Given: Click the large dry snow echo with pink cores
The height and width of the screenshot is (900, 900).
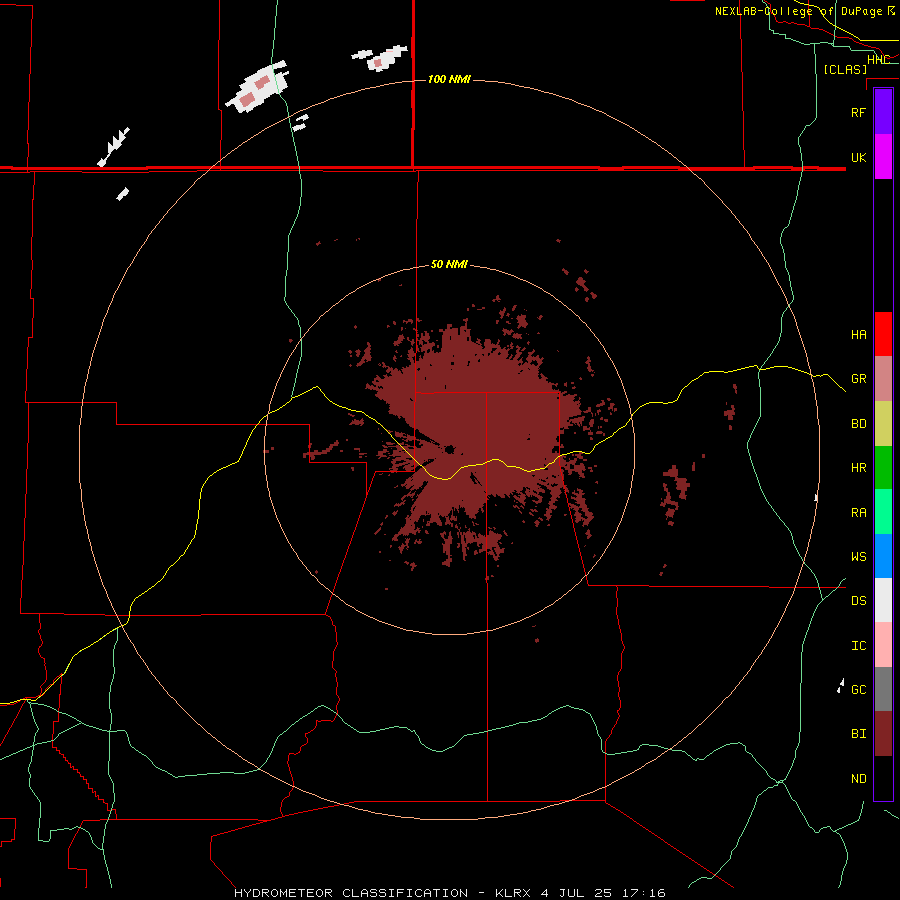Looking at the screenshot, I should [x=257, y=87].
